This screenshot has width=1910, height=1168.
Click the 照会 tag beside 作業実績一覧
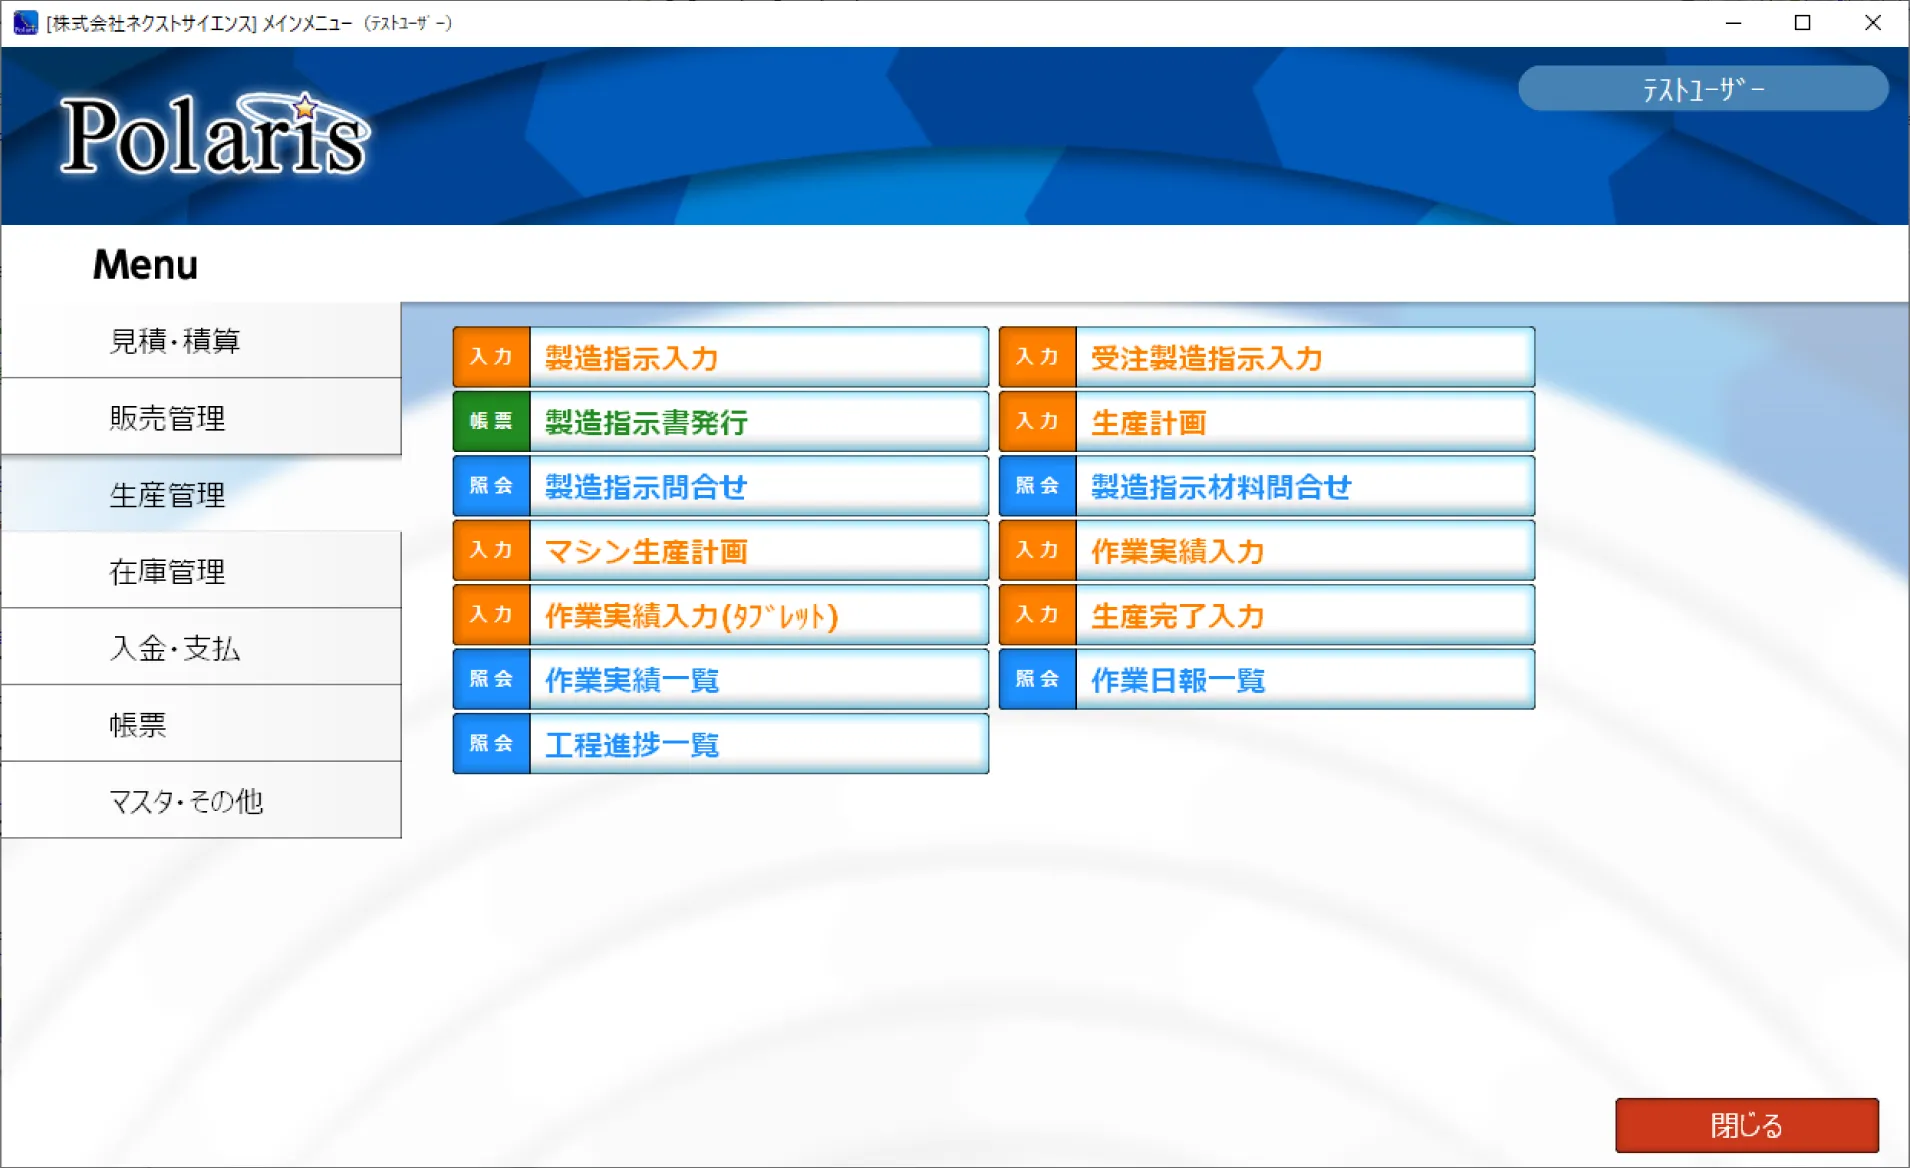pyautogui.click(x=491, y=680)
